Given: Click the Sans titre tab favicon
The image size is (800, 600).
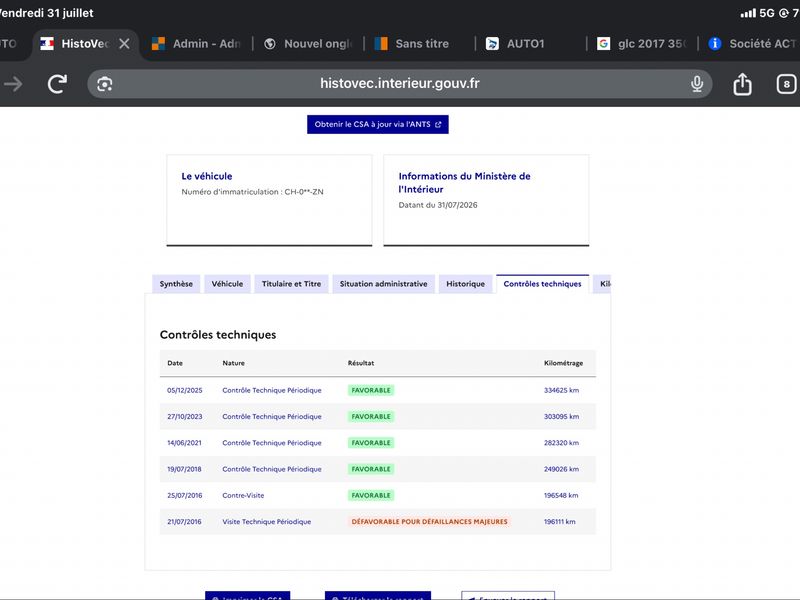Looking at the screenshot, I should 381,44.
